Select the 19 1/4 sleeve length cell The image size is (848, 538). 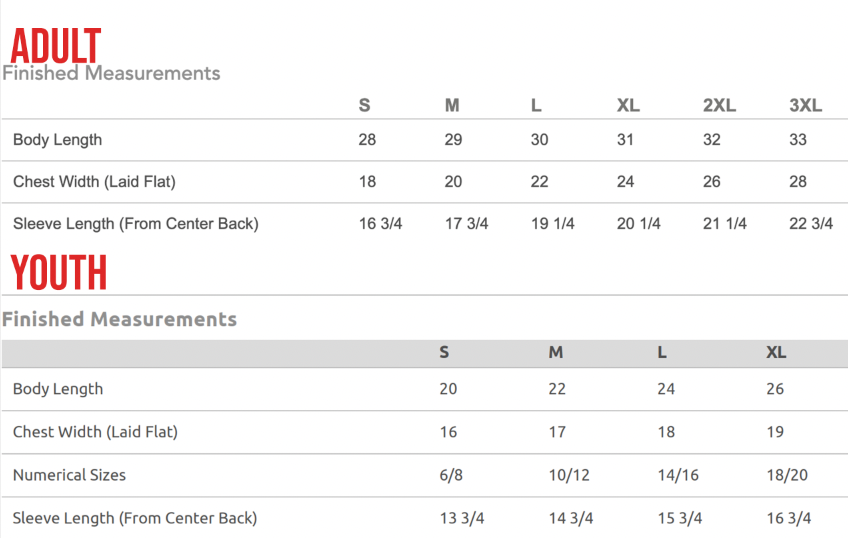(552, 224)
